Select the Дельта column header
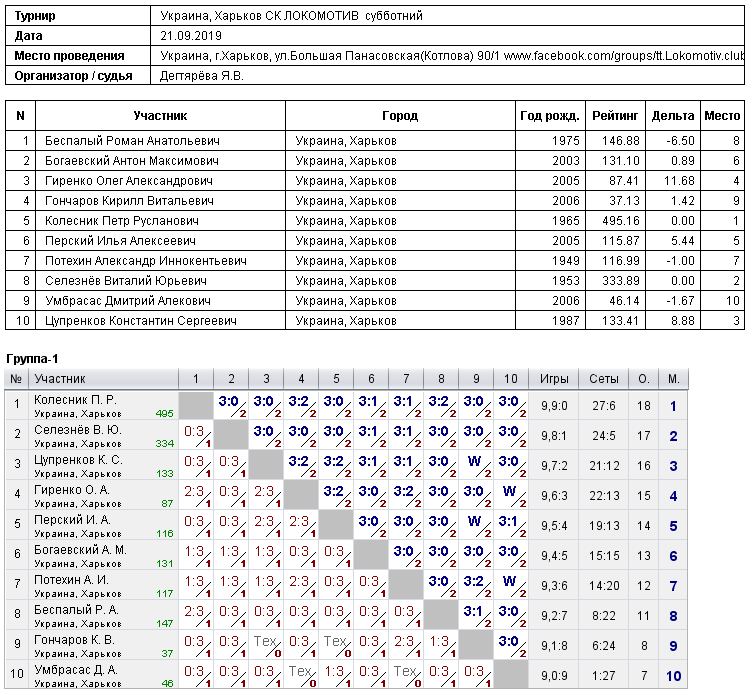Screen dimensions: 750x694 tap(673, 116)
